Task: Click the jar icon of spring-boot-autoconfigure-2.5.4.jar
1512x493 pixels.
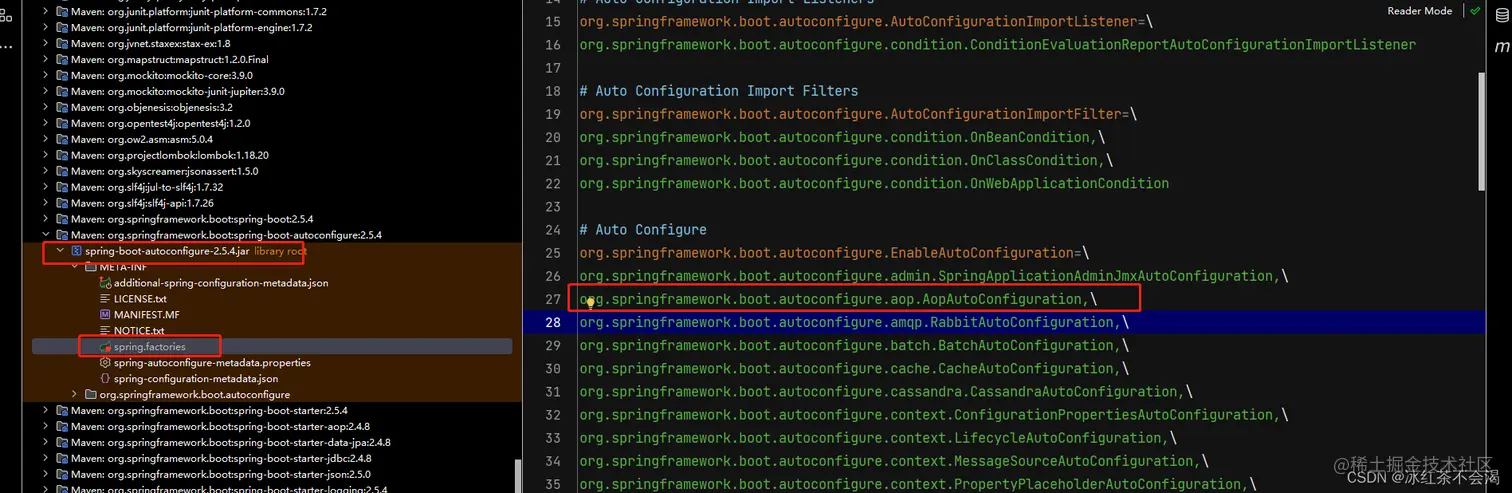Action: pyautogui.click(x=77, y=251)
